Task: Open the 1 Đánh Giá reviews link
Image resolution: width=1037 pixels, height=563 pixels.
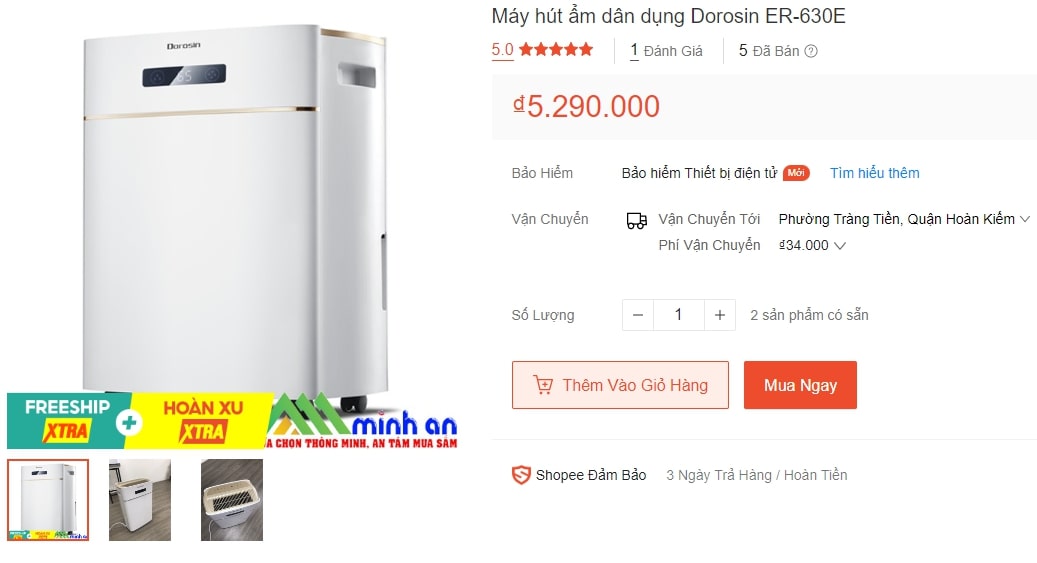Action: 666,51
